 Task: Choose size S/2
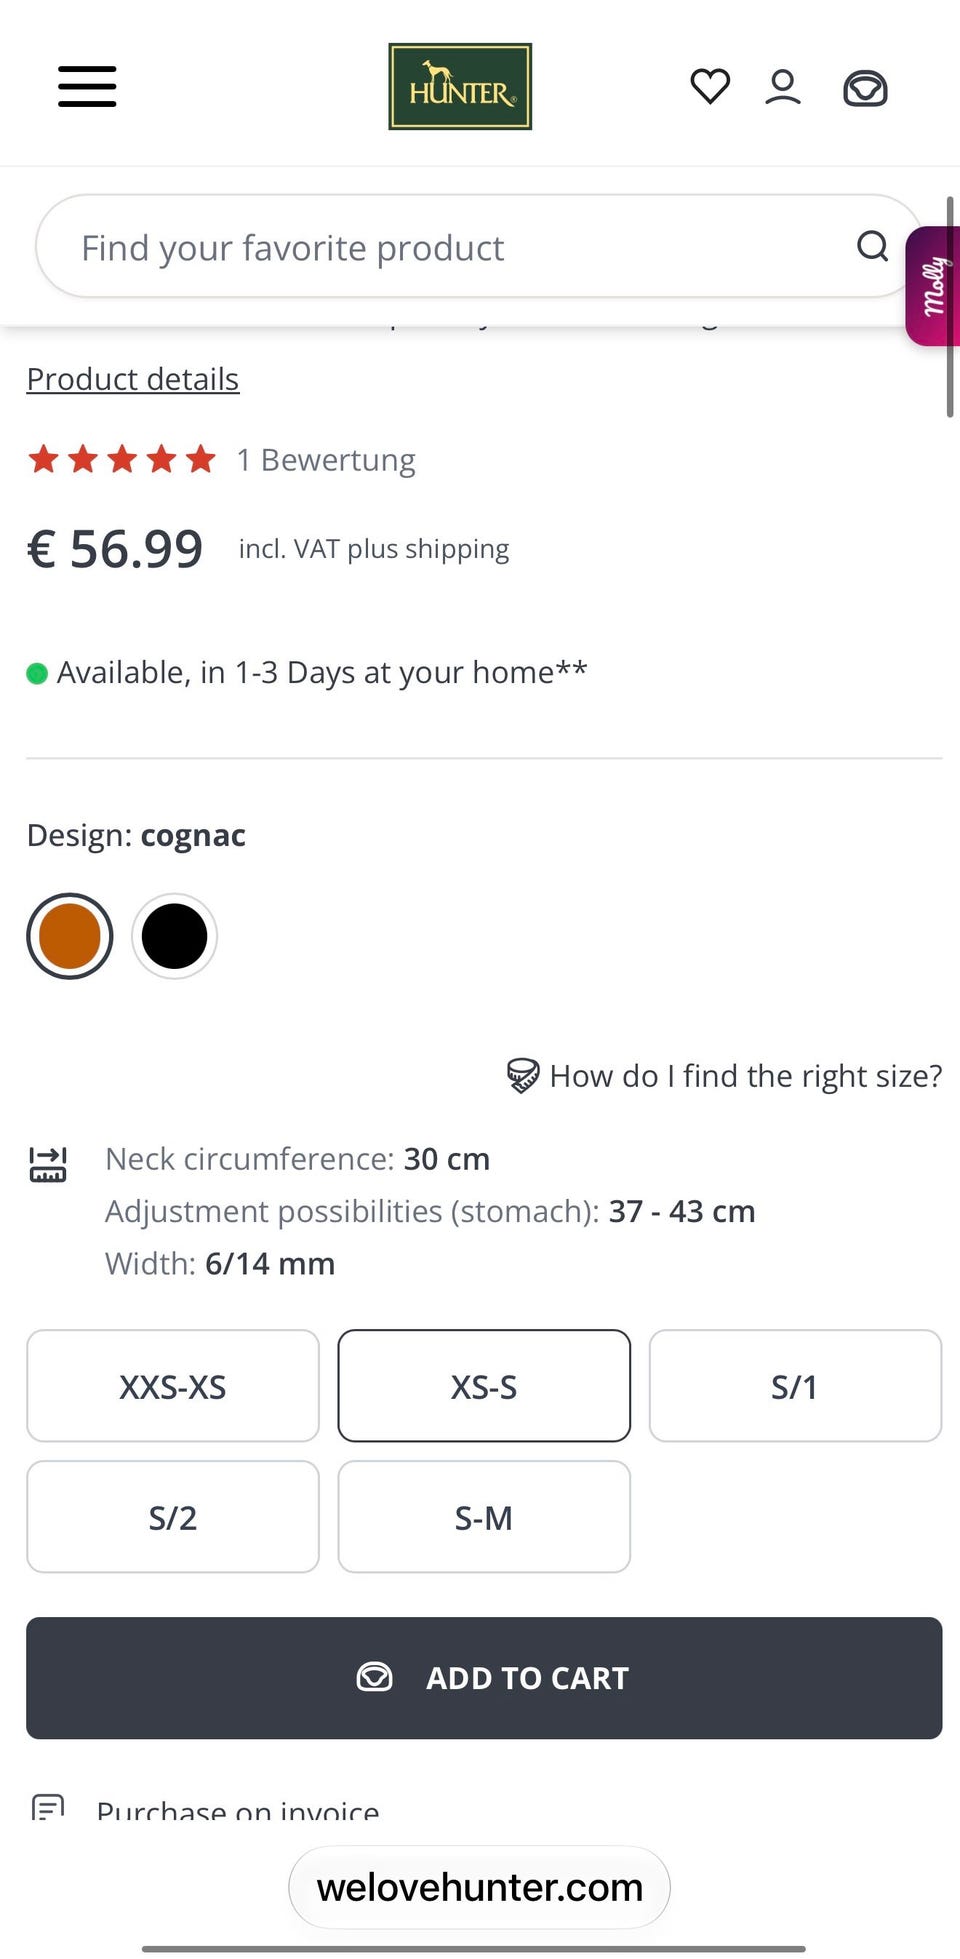[173, 1517]
